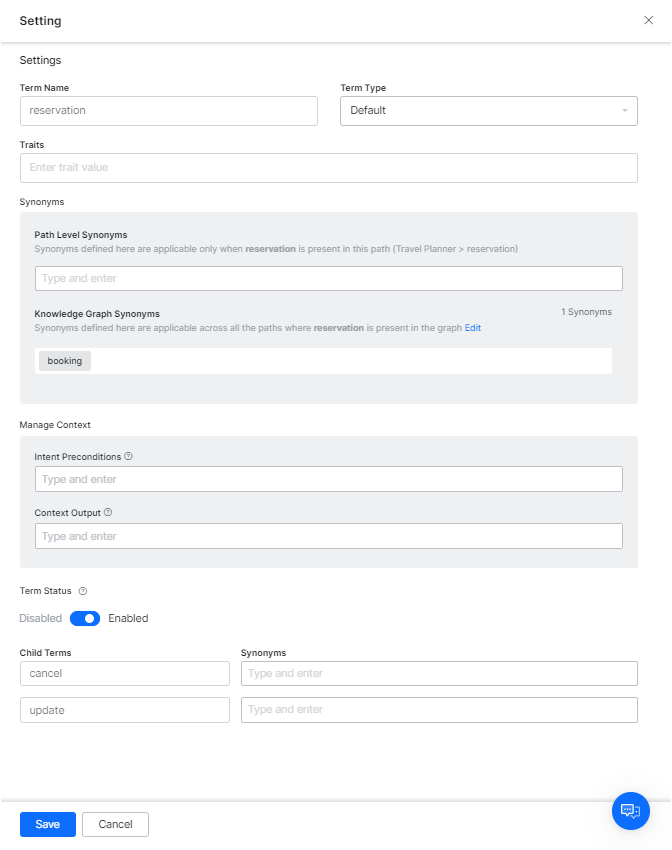672x850 pixels.
Task: Click Edit link for Knowledge Graph Synonyms
Action: tap(473, 328)
